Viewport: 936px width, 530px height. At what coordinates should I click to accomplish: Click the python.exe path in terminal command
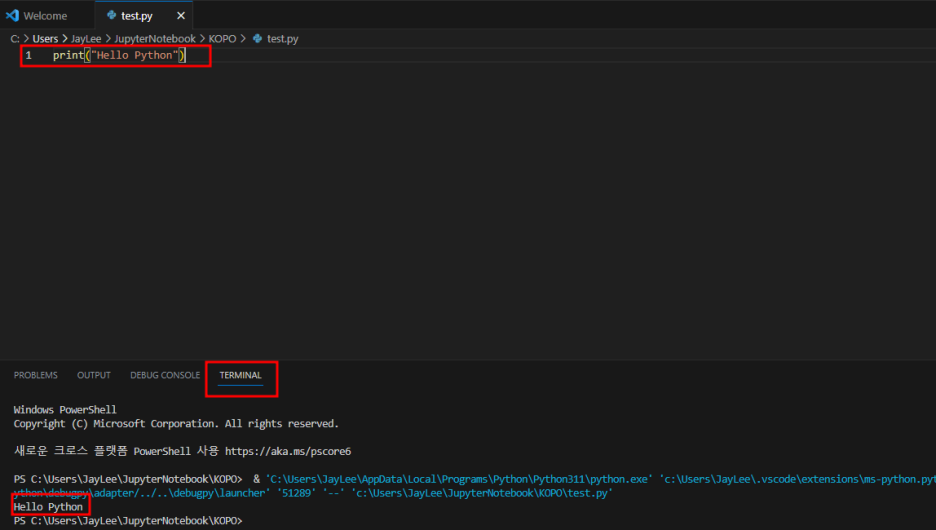pos(459,479)
